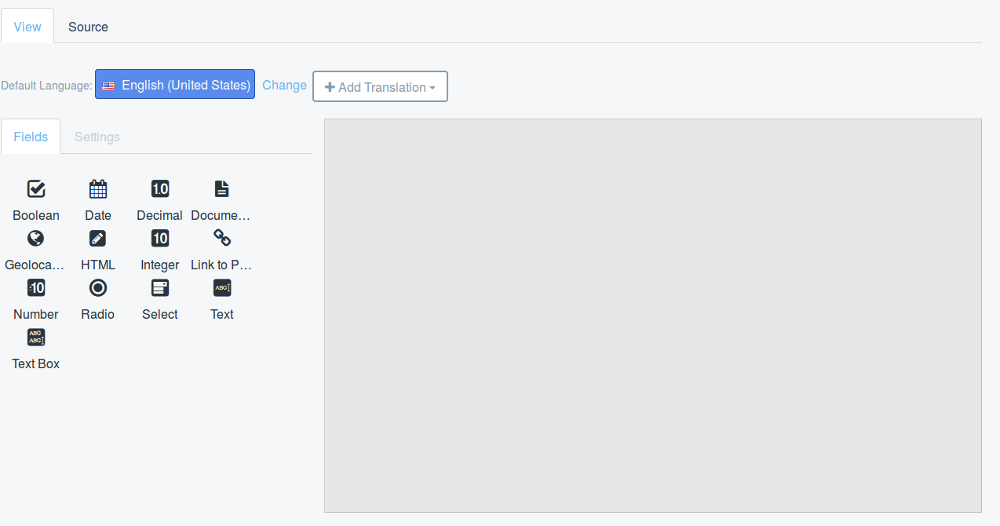
Task: Open the Add Translation dropdown
Action: click(x=380, y=87)
